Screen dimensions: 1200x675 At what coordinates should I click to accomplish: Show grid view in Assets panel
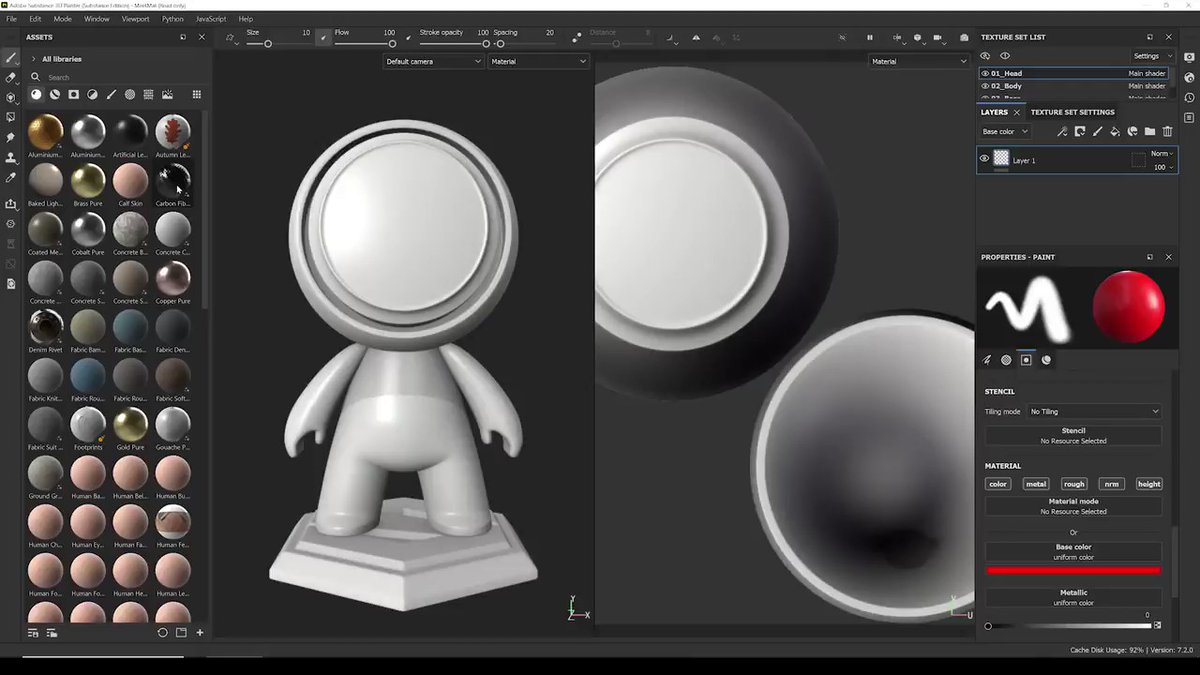coord(197,95)
